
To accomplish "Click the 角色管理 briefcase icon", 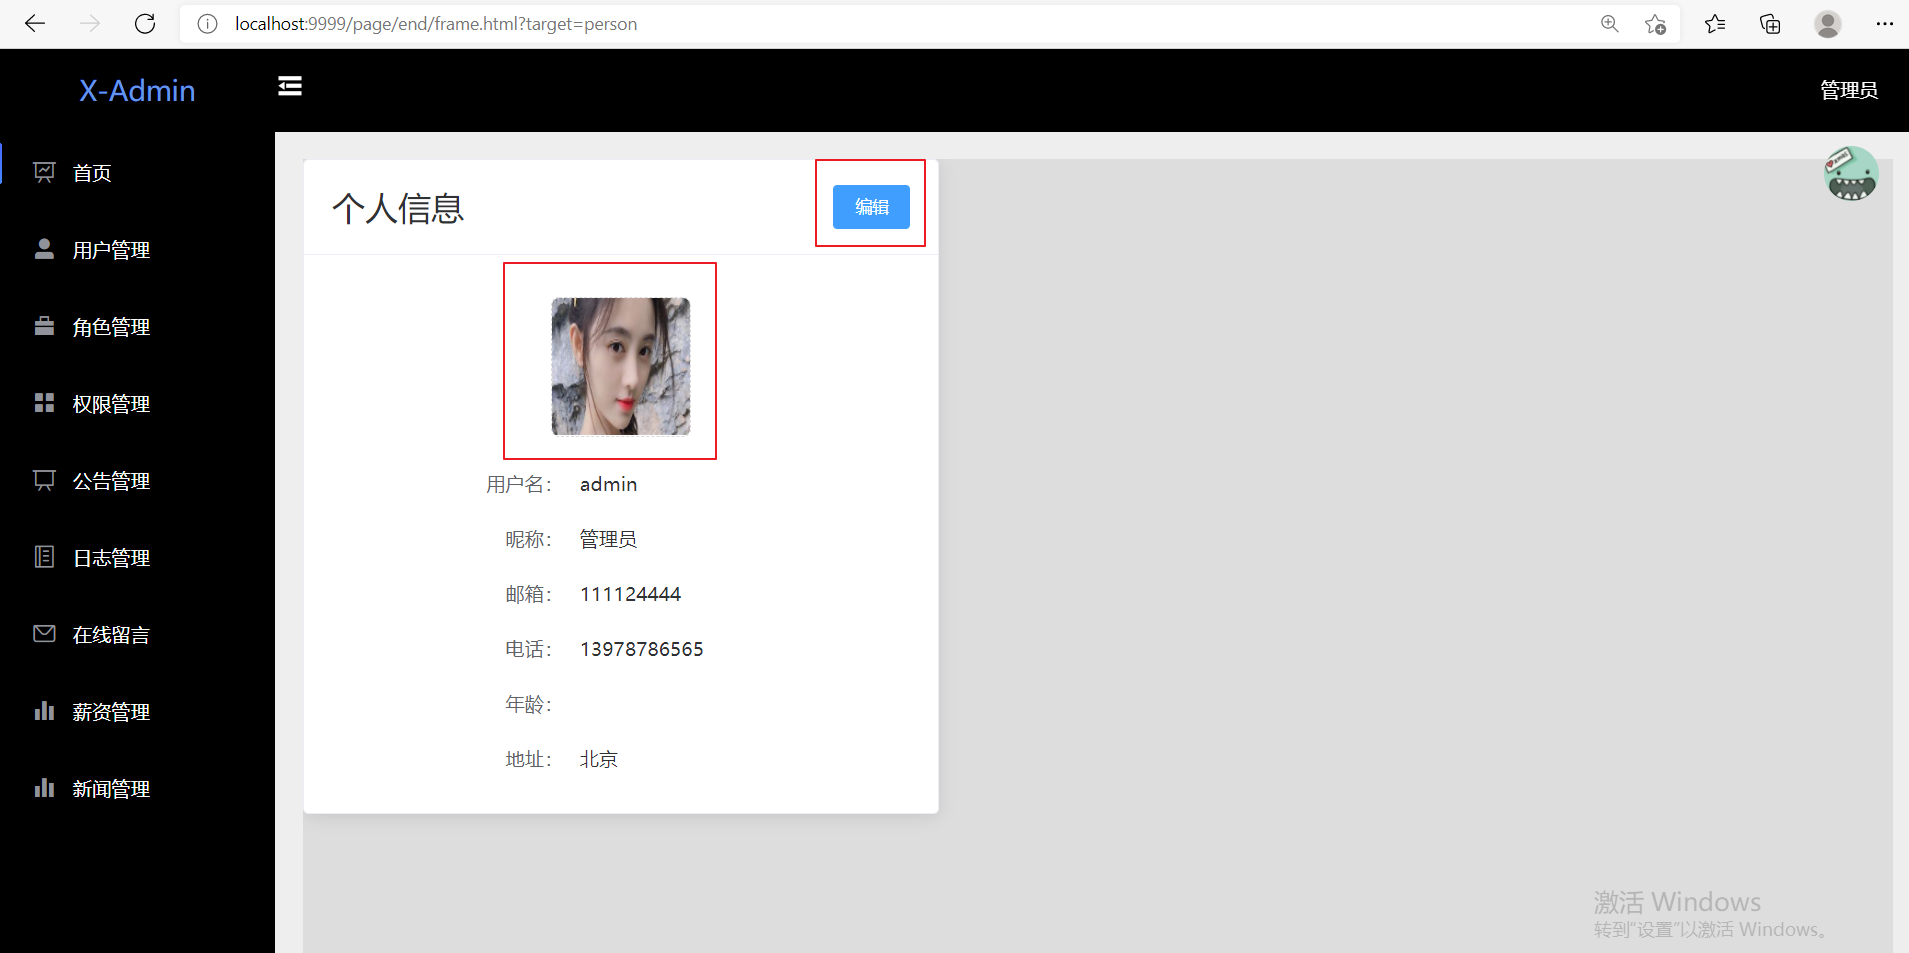I will 44,326.
